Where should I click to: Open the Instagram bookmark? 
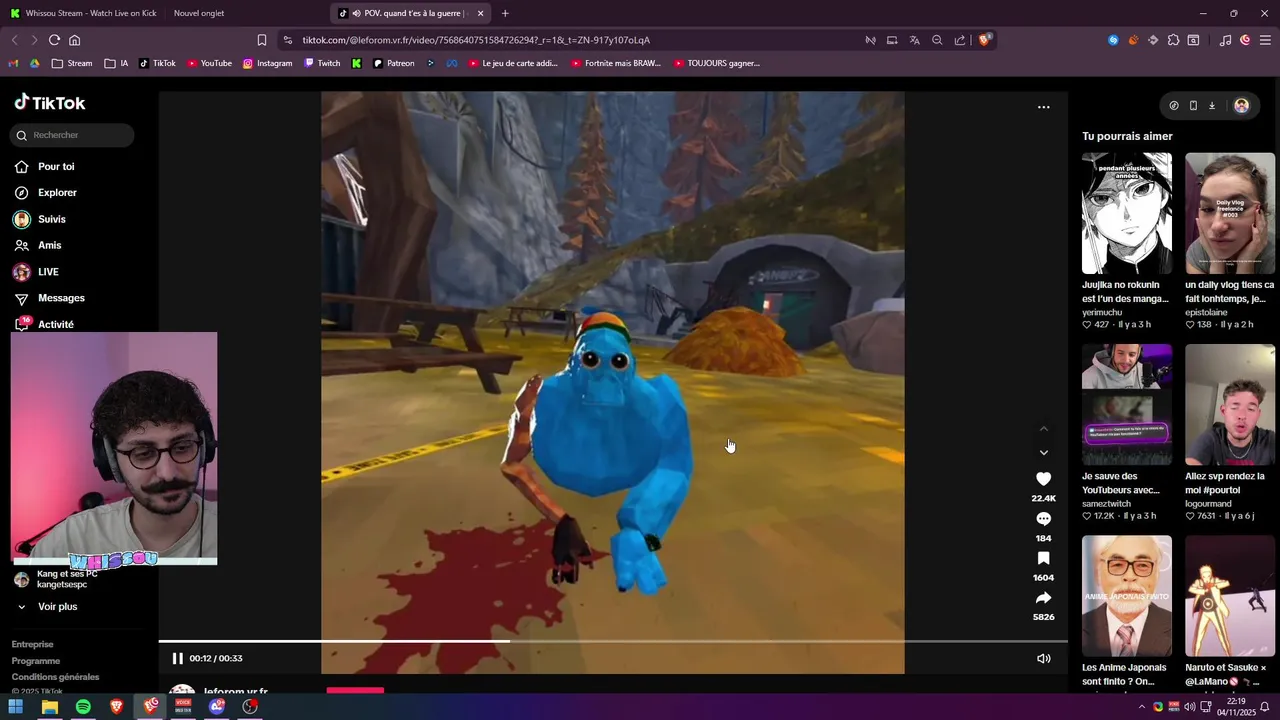268,63
